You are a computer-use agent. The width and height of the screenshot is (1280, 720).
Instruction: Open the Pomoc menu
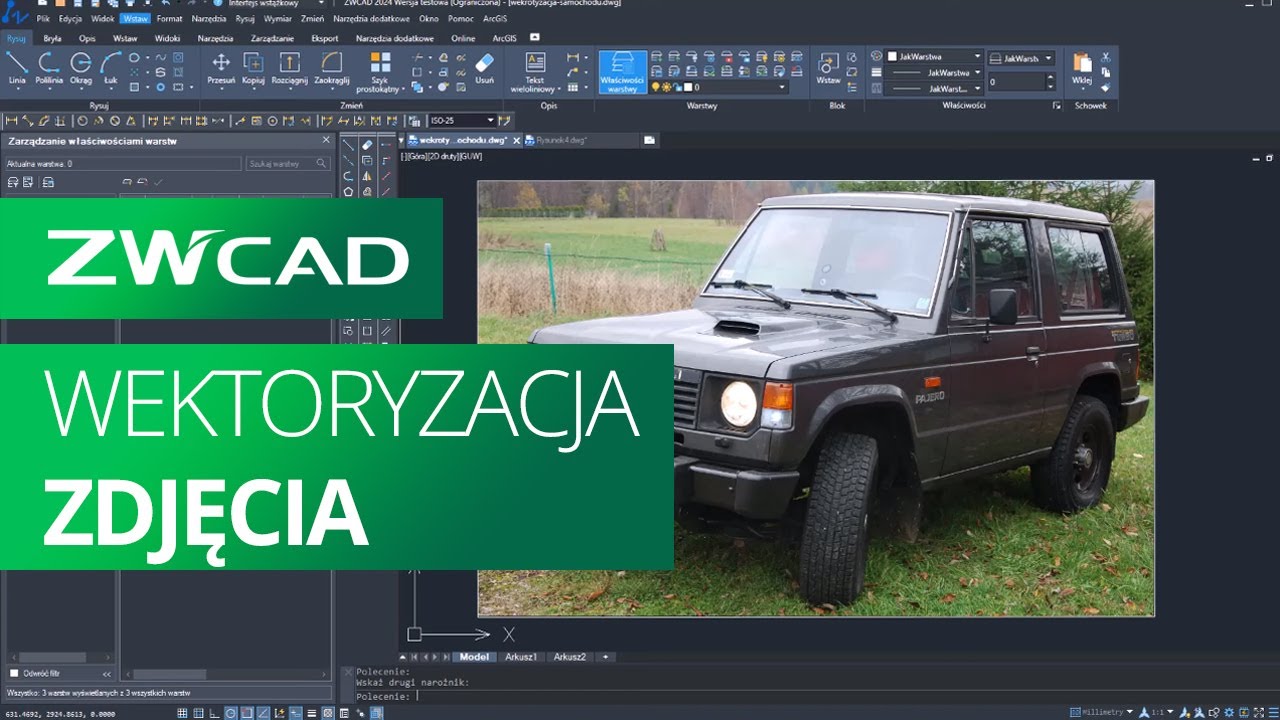tap(461, 18)
